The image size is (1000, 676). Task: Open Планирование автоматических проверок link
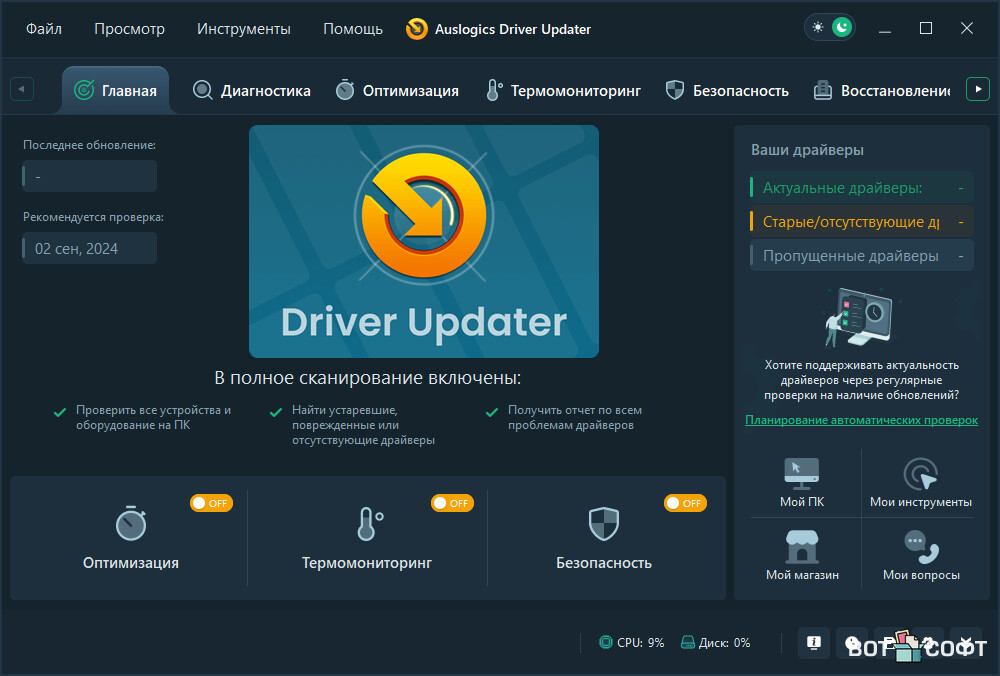pos(861,420)
